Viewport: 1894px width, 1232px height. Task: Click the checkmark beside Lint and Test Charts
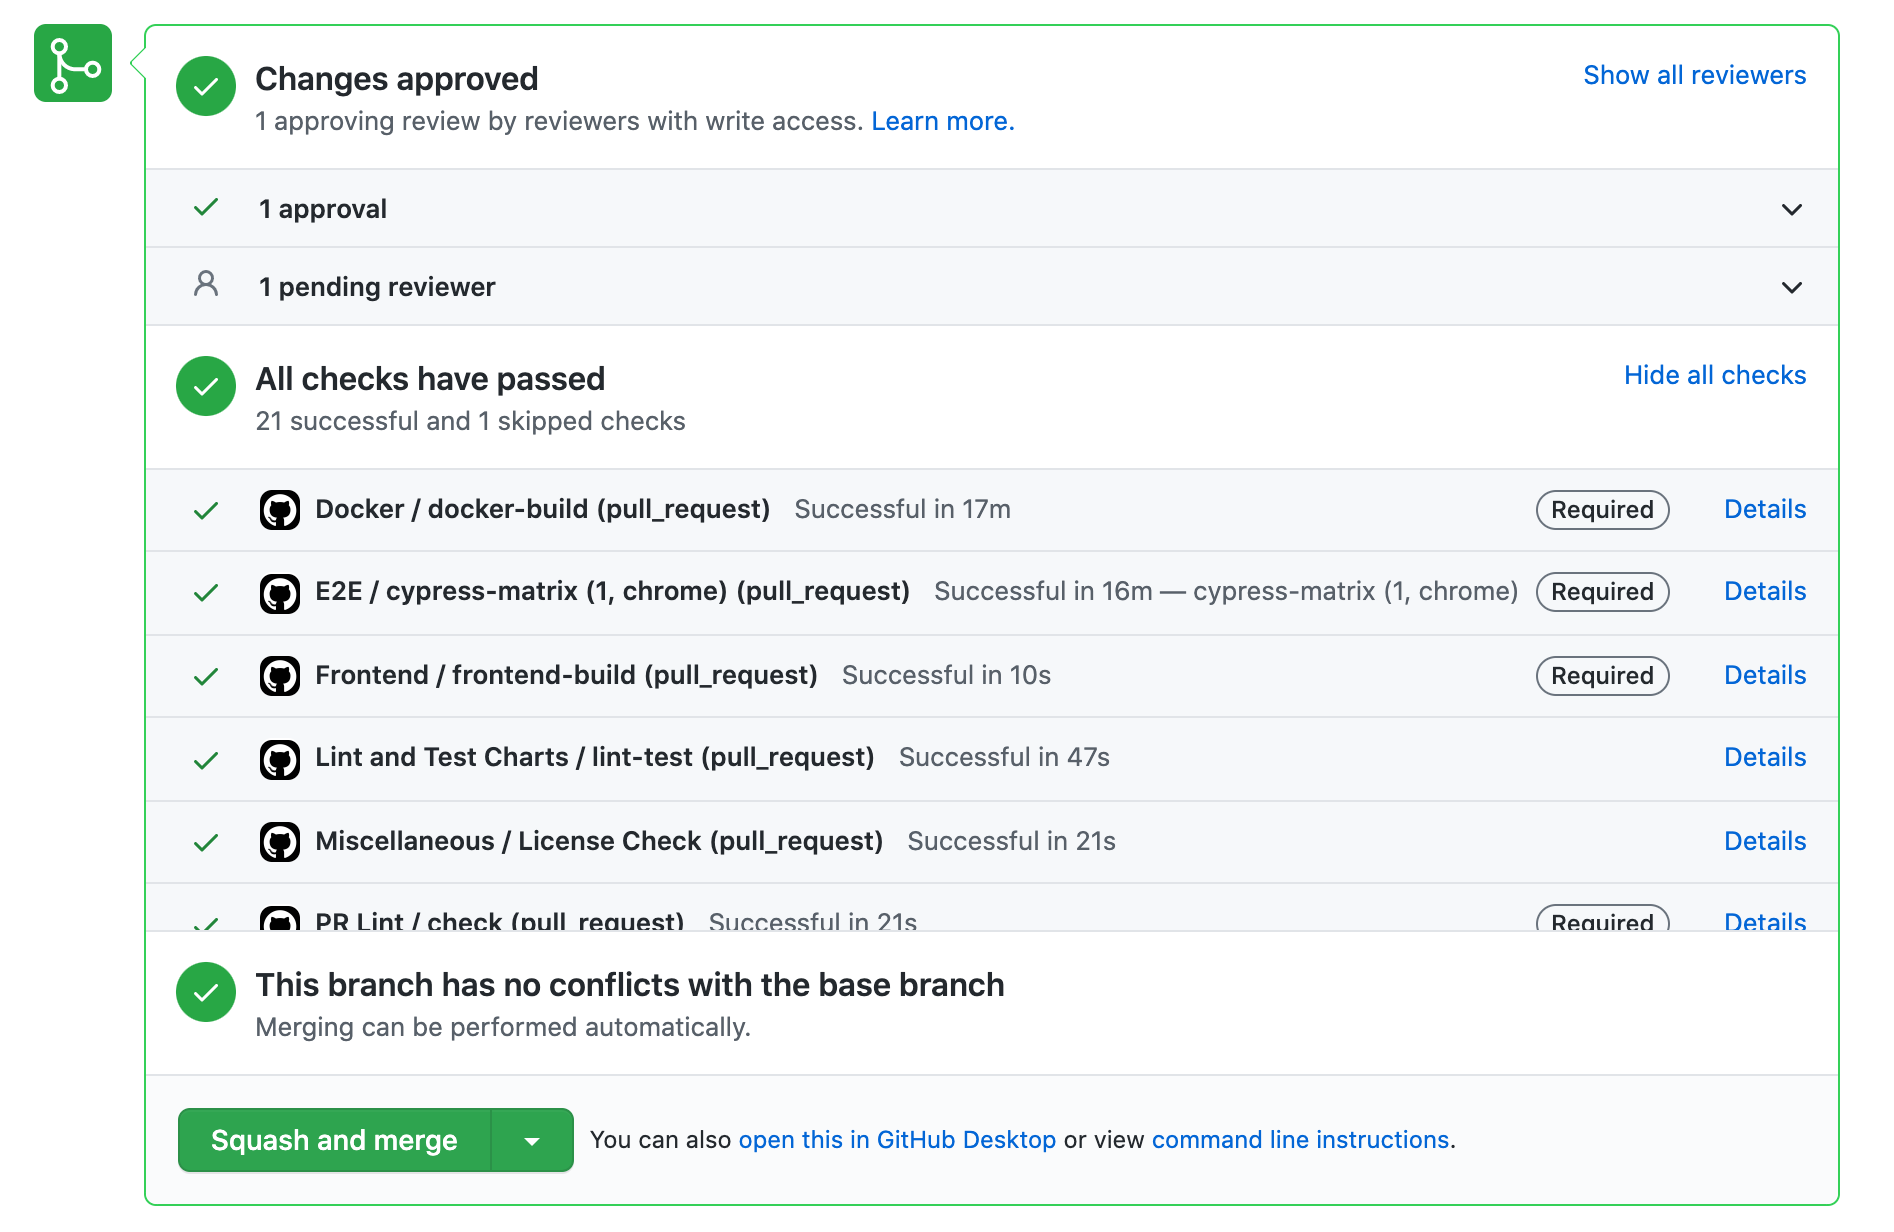205,758
